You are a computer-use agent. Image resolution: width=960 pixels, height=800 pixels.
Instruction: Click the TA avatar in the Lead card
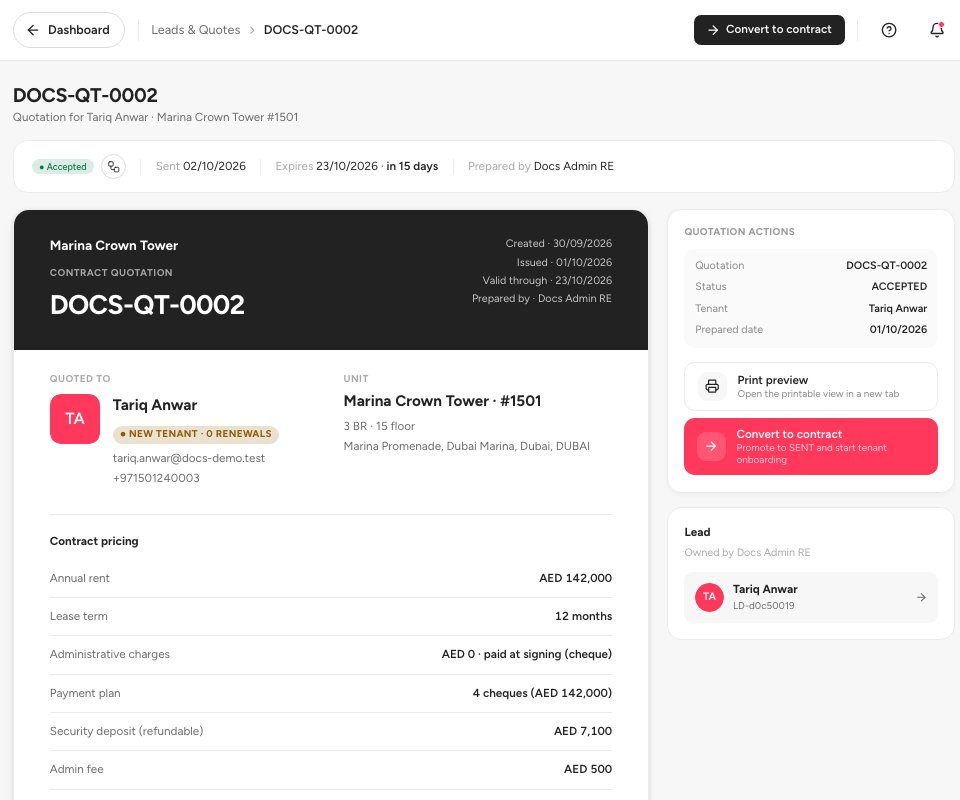click(x=709, y=597)
